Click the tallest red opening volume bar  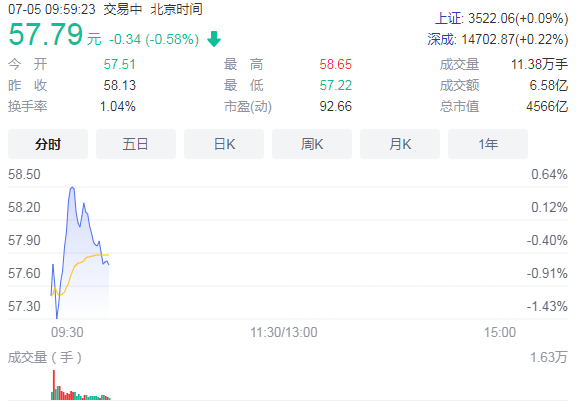click(54, 385)
